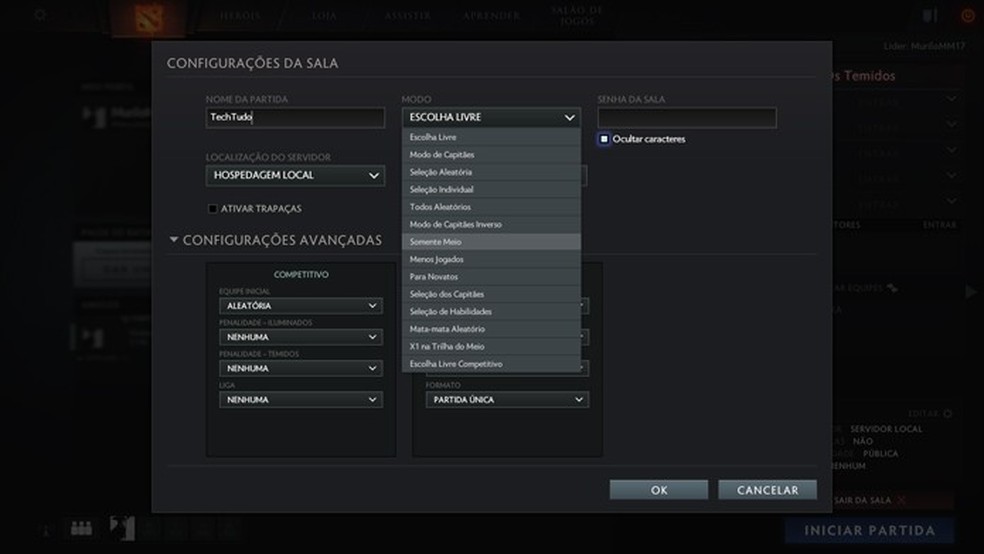Click the settings gear icon top left
984x554 pixels.
tap(40, 15)
